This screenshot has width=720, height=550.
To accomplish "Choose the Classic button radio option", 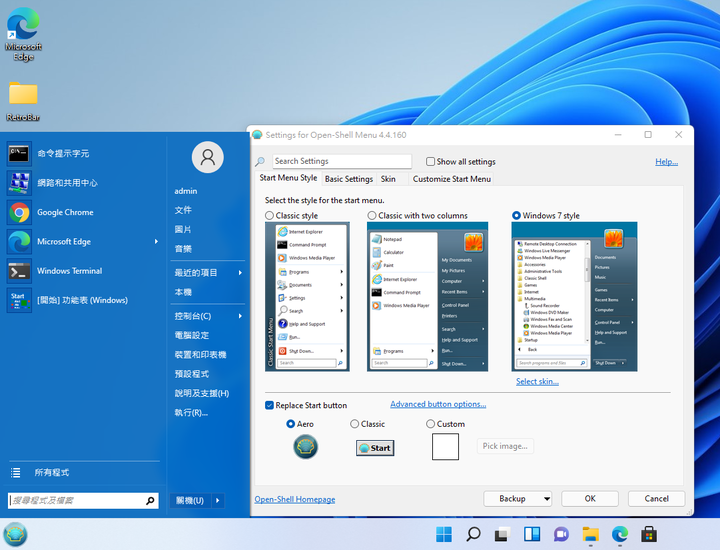I will point(354,424).
